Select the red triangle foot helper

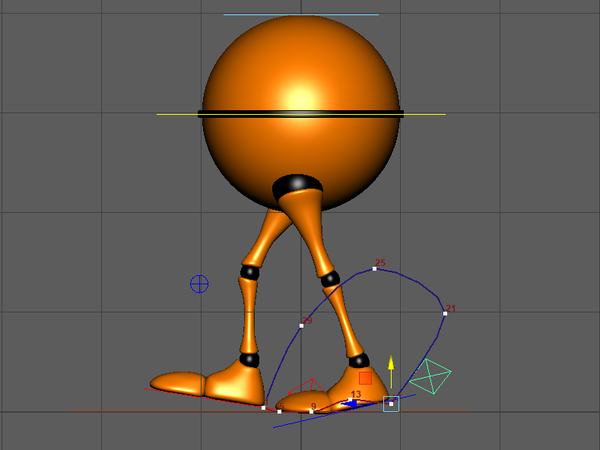tap(305, 386)
